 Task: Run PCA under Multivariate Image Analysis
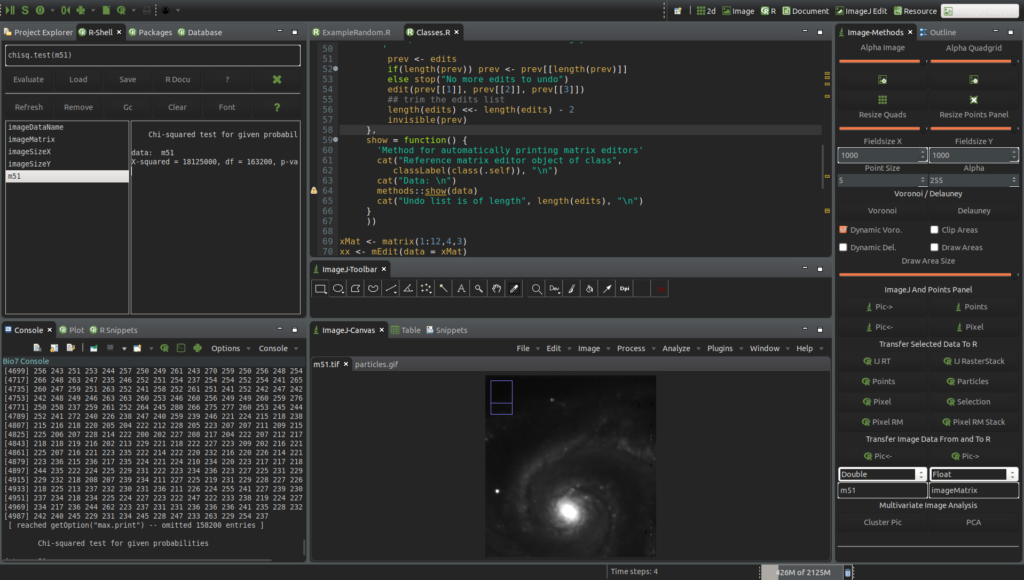tap(975, 521)
